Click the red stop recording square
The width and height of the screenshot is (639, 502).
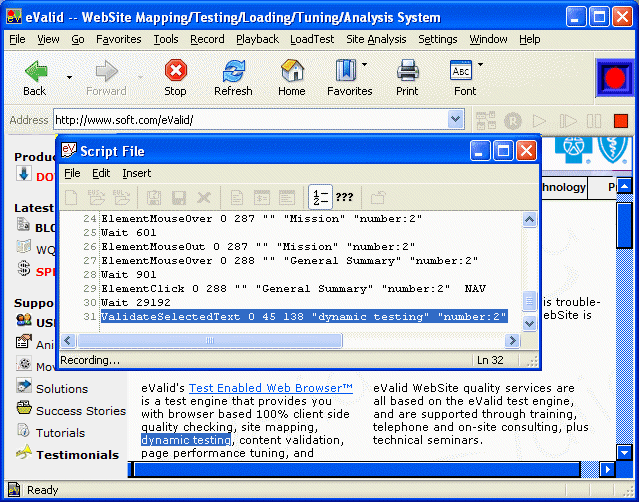point(621,121)
